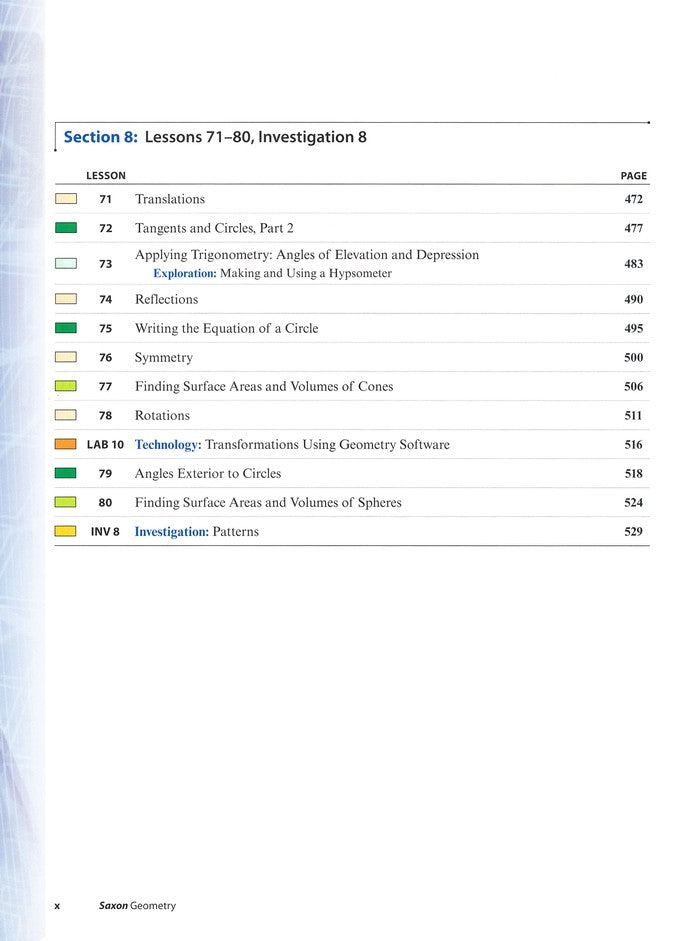Viewport: 699px width, 941px height.
Task: Select Writing the Equation of a Circle
Action: (226, 328)
